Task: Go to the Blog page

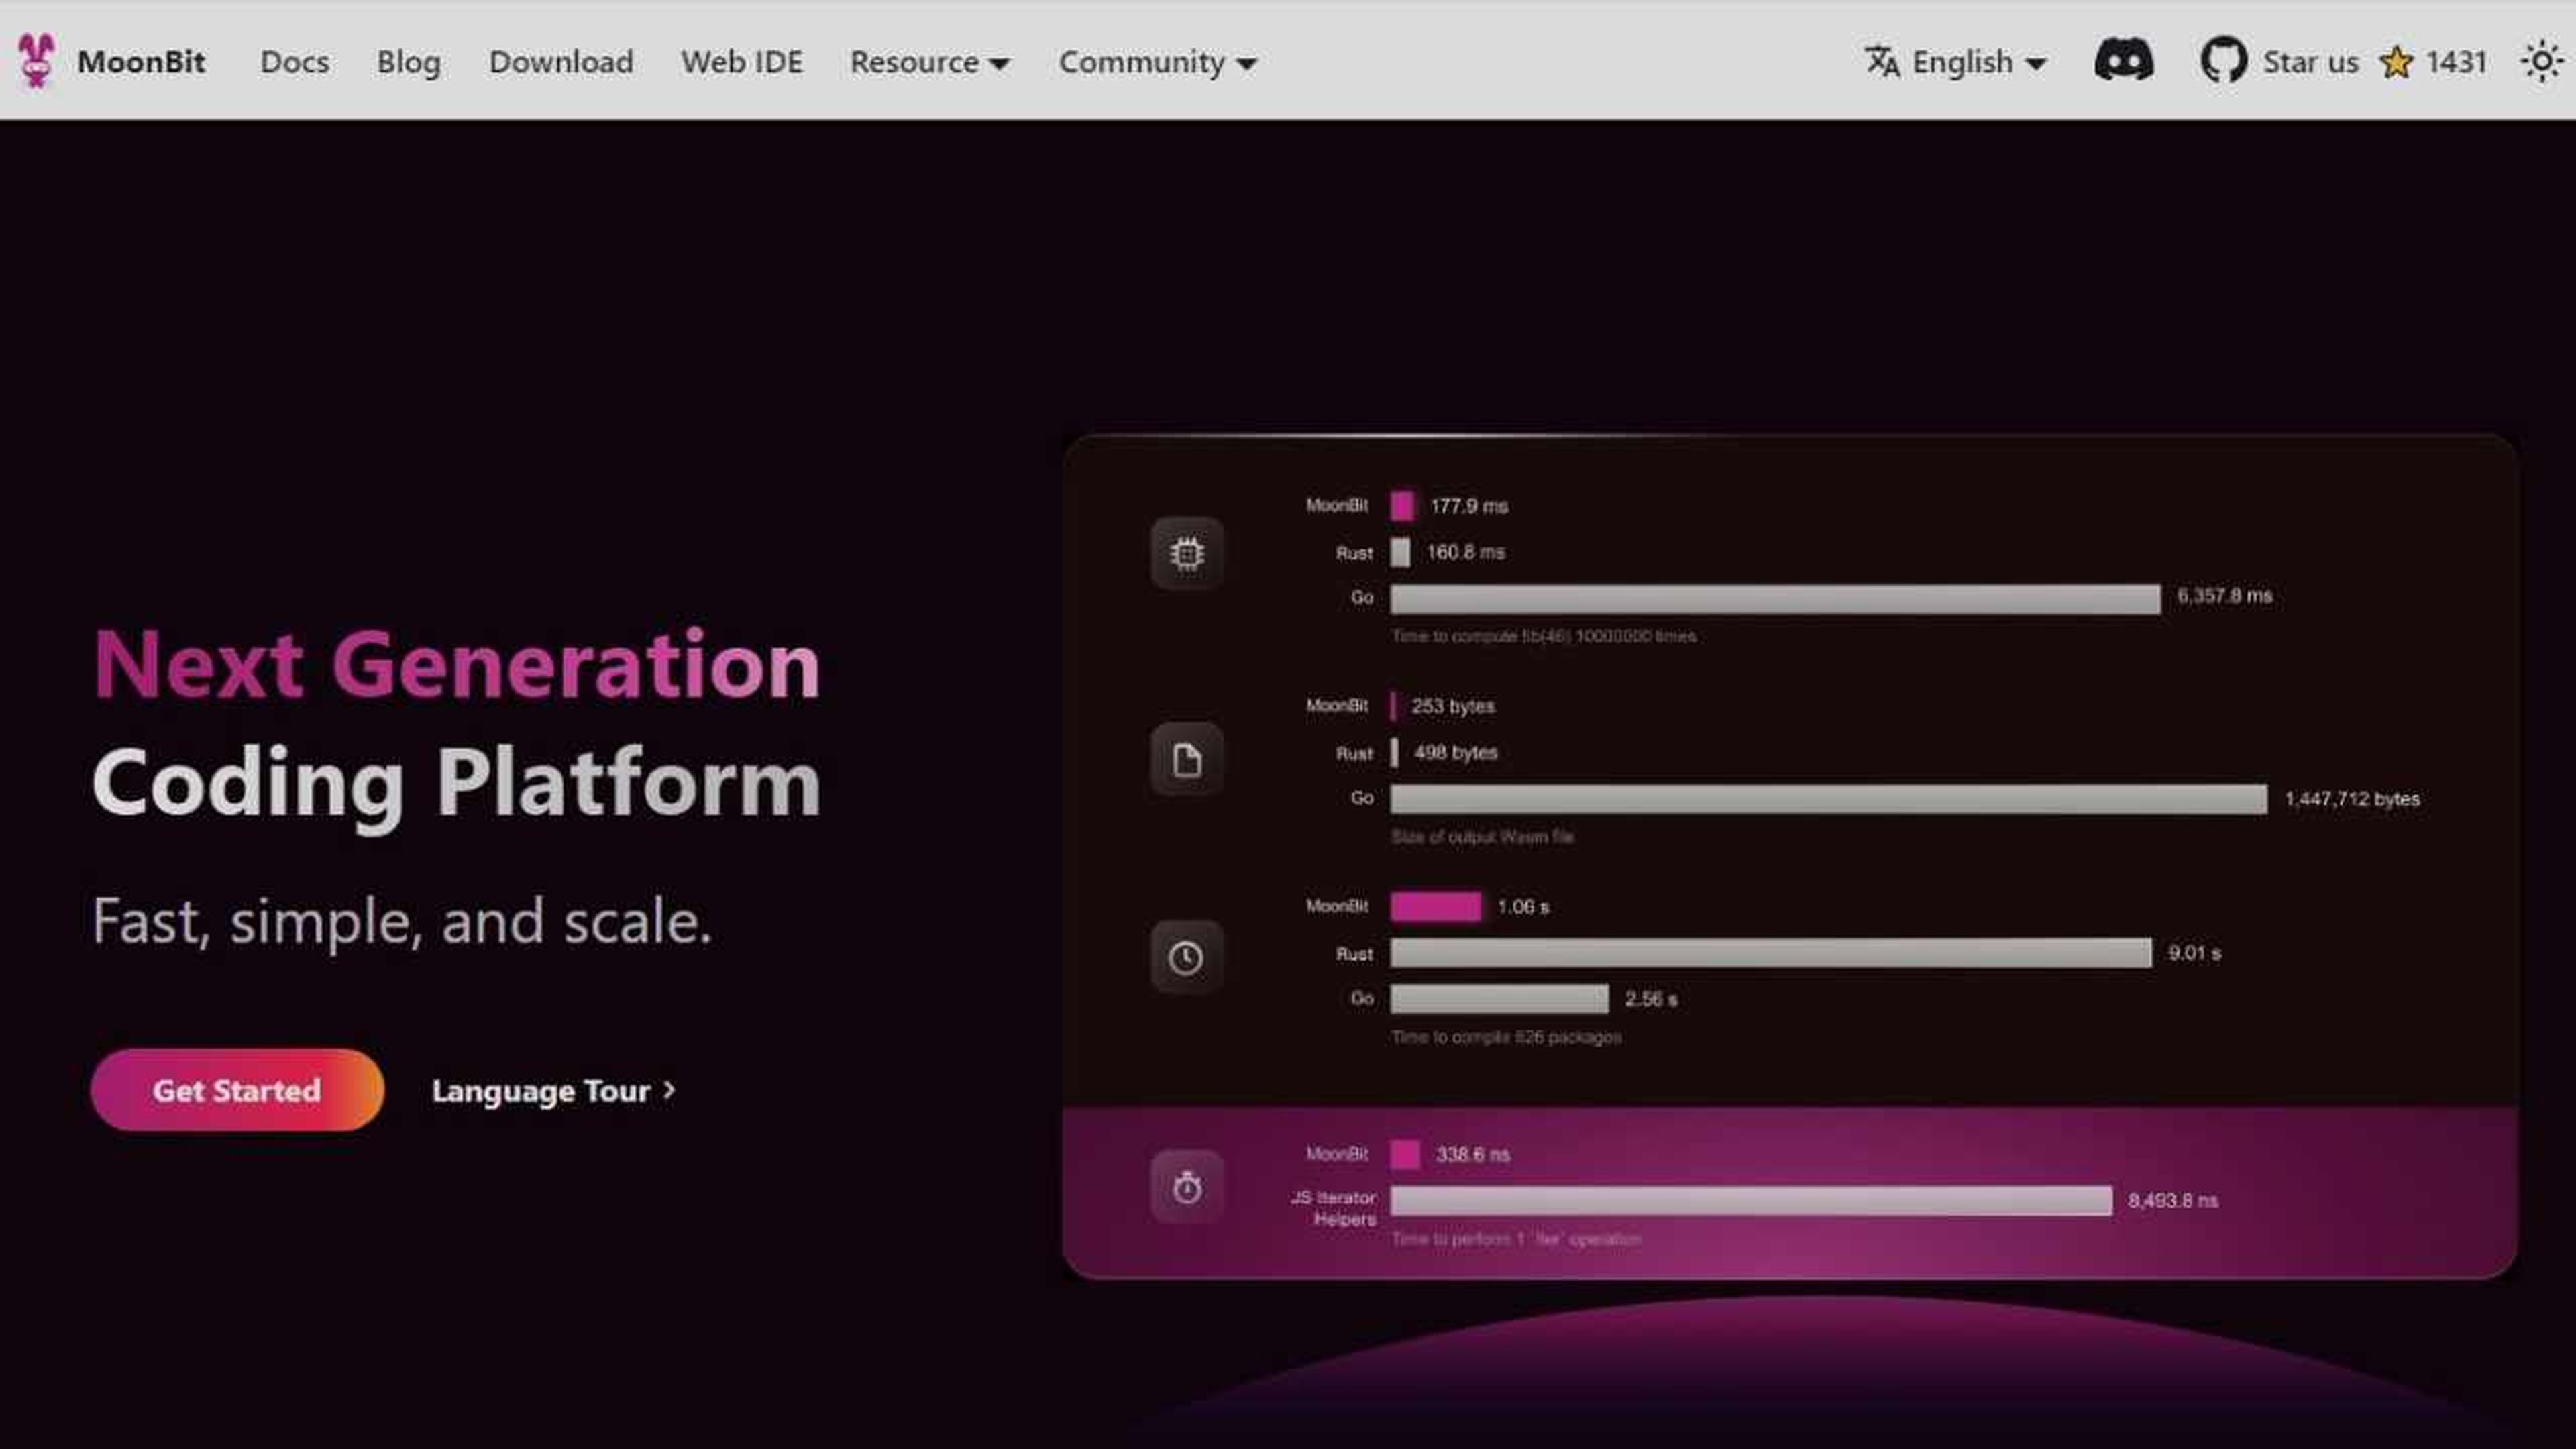Action: pos(408,62)
